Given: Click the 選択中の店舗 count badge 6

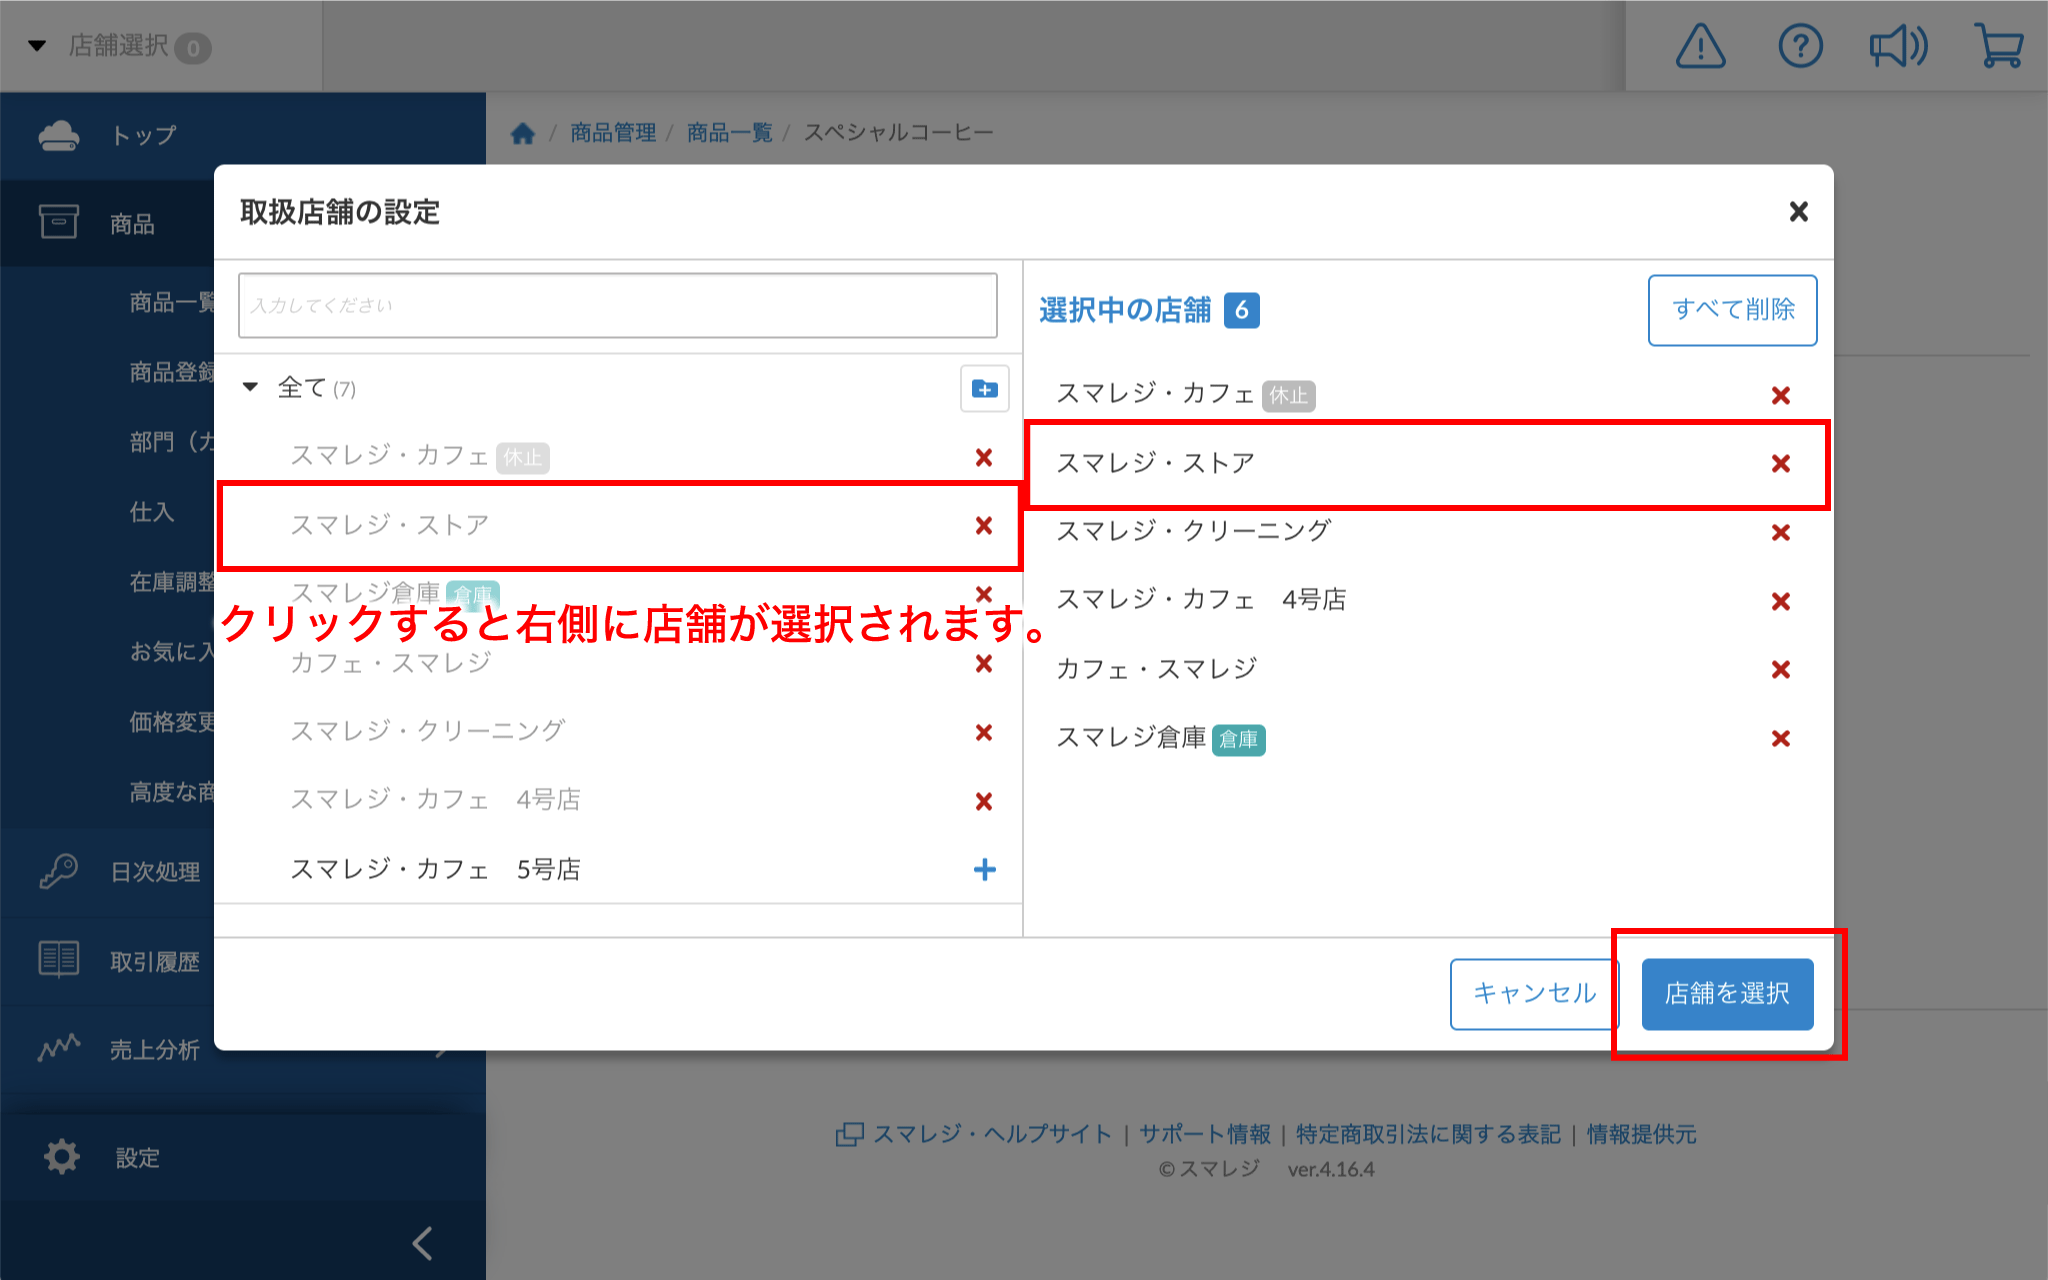Looking at the screenshot, I should (x=1242, y=310).
